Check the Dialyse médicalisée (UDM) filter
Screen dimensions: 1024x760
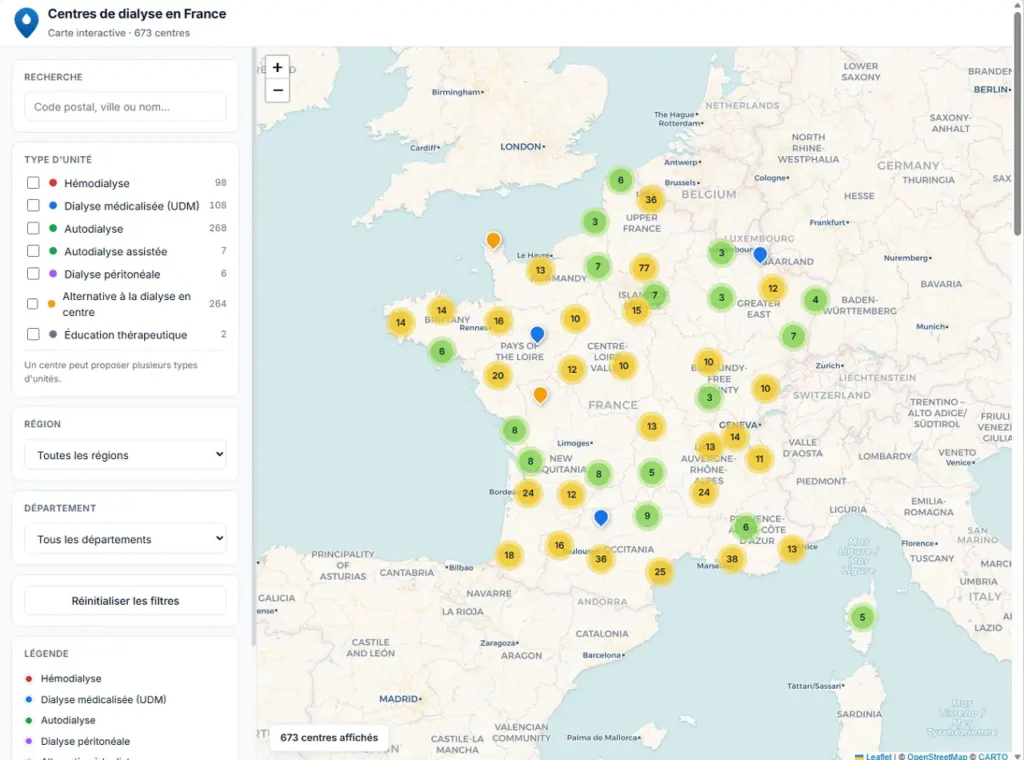point(33,206)
